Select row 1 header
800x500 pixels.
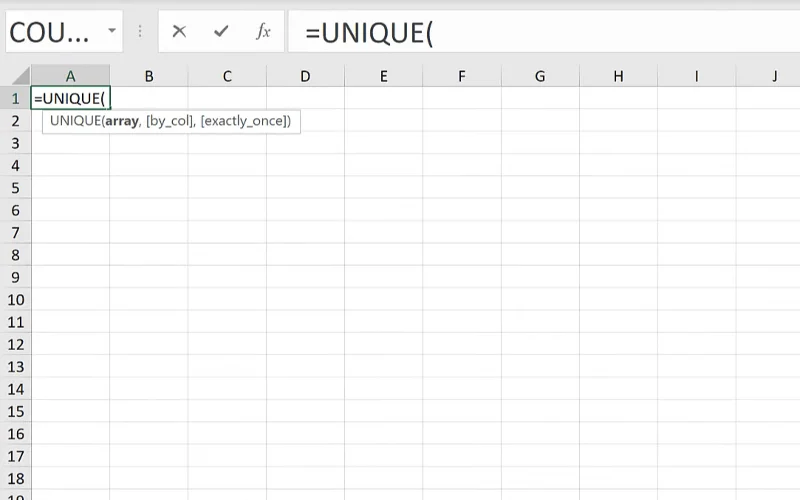point(15,98)
